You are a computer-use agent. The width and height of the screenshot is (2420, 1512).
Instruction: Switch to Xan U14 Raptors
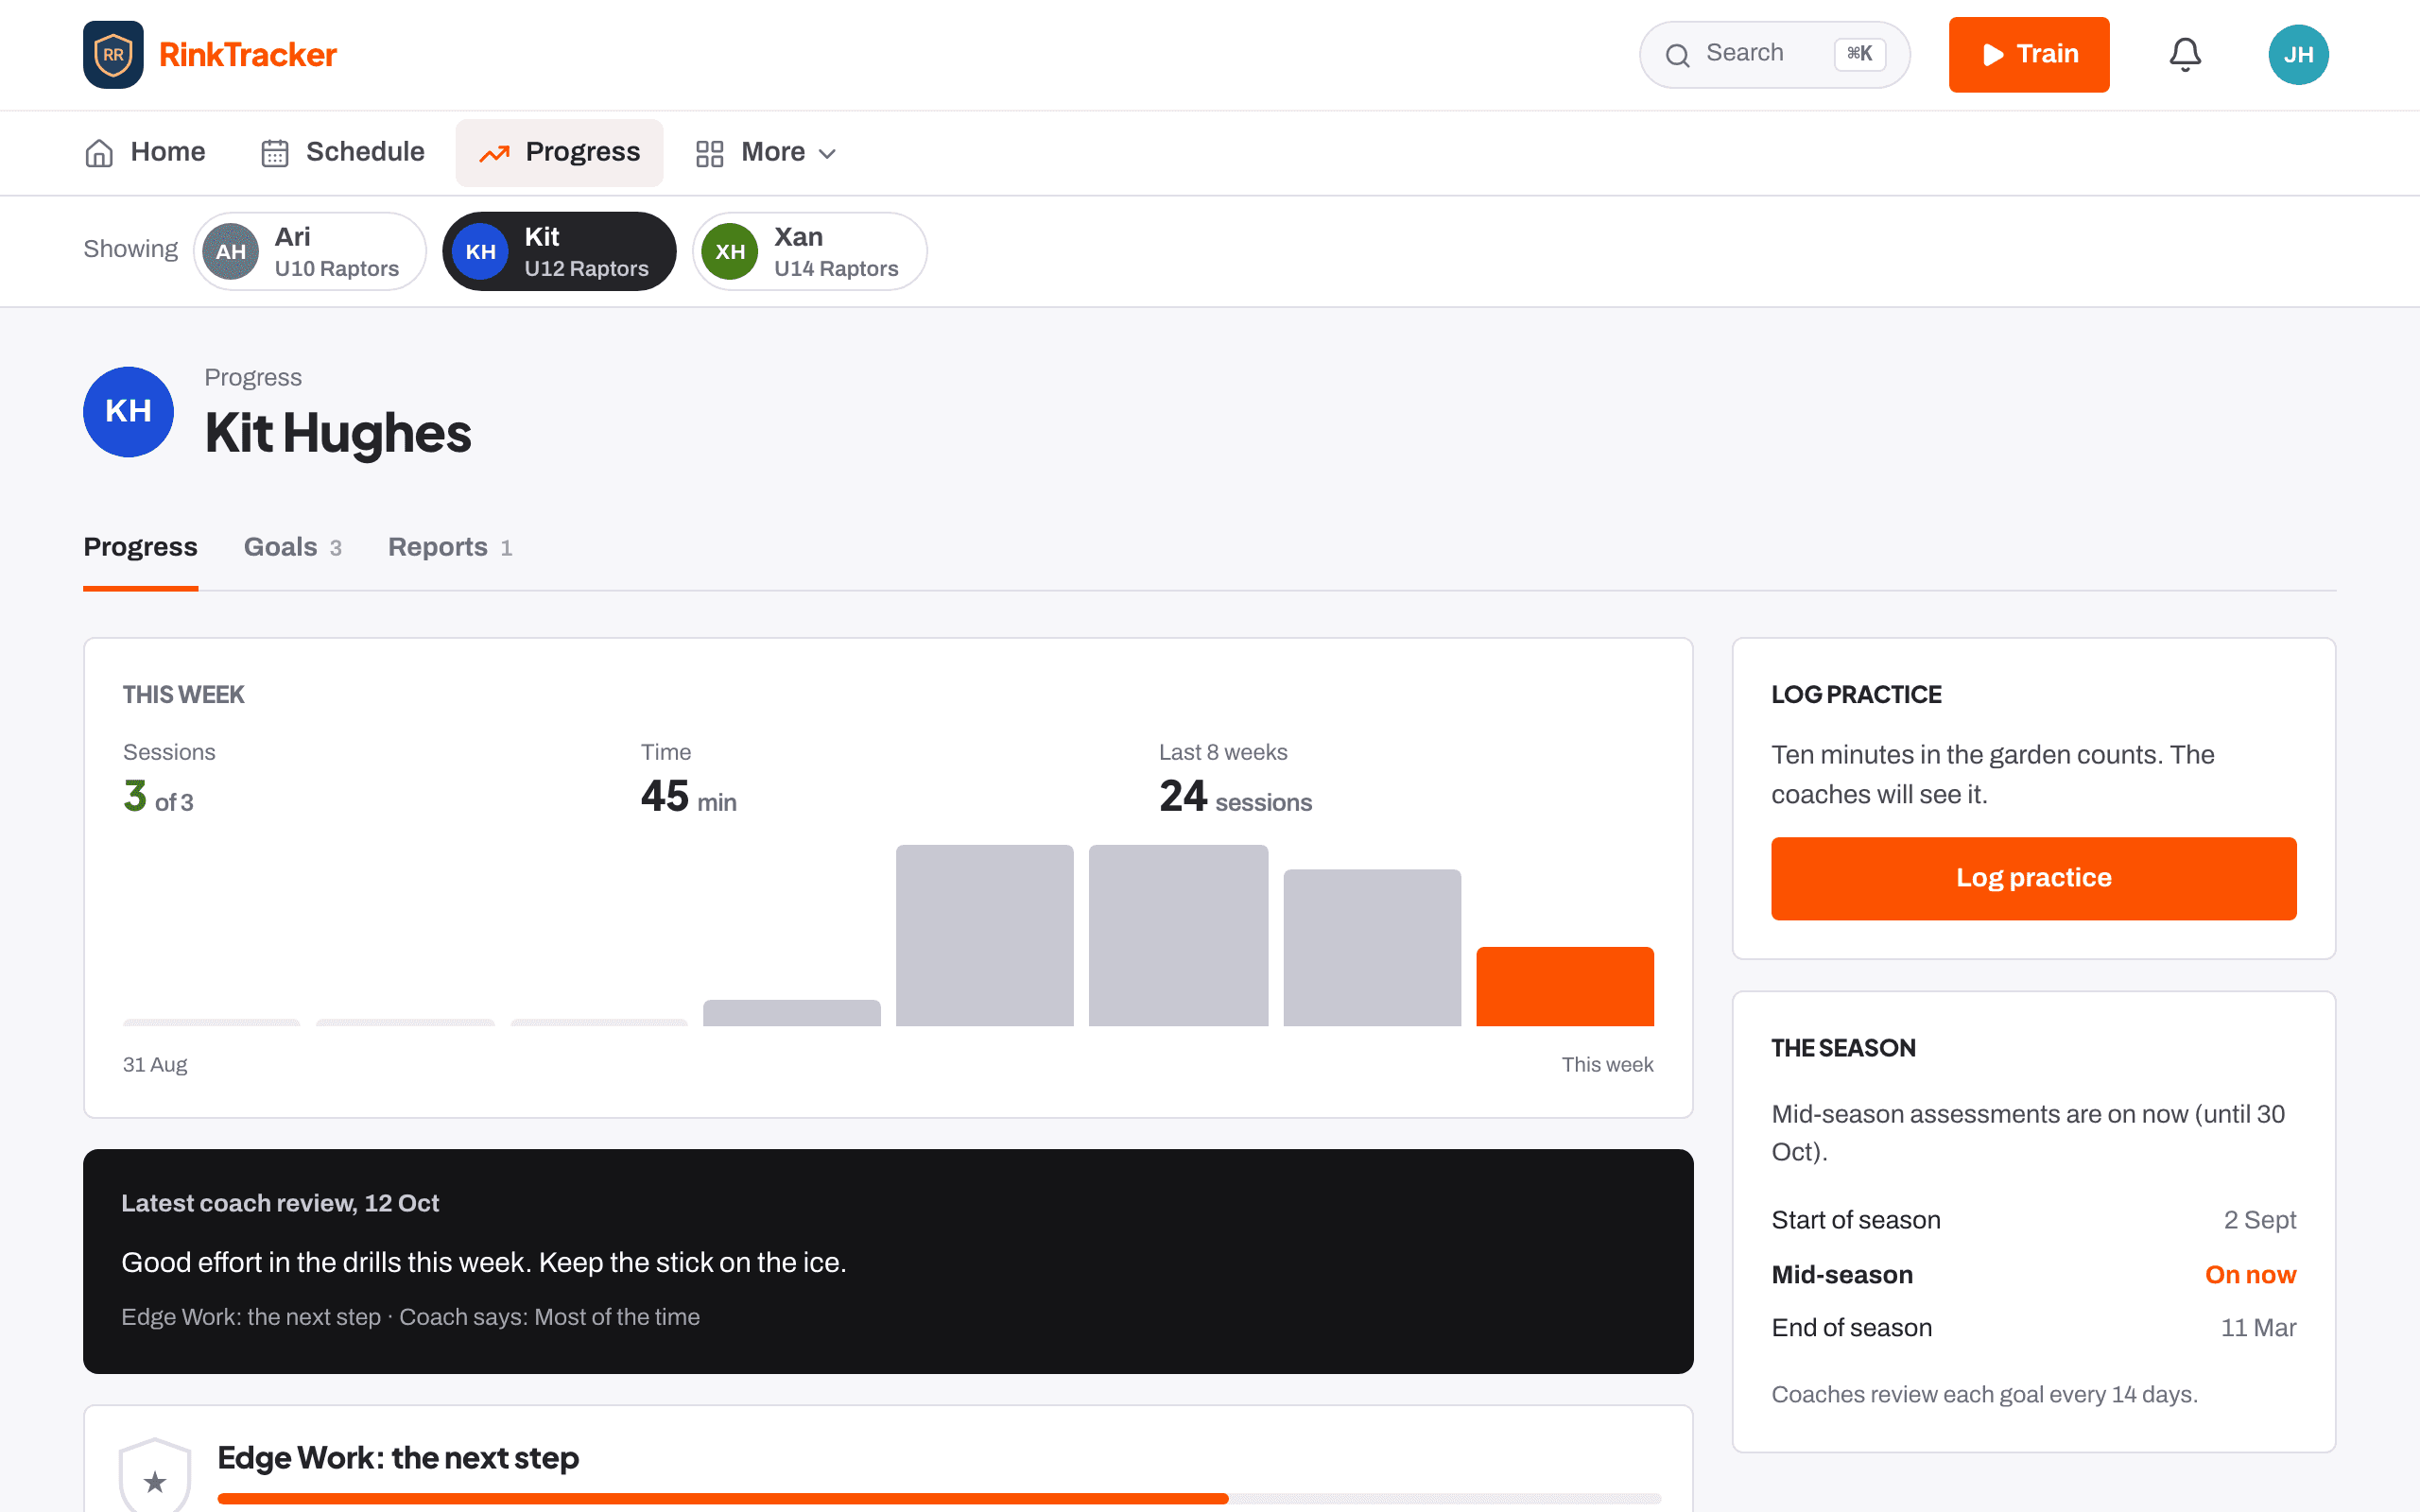pos(810,251)
